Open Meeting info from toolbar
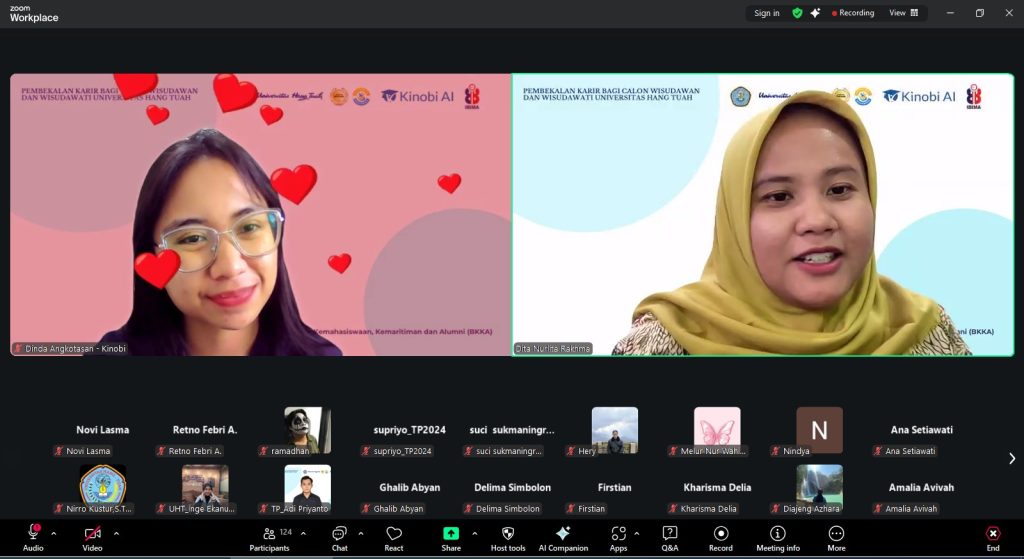Viewport: 1024px width, 559px height. tap(777, 537)
